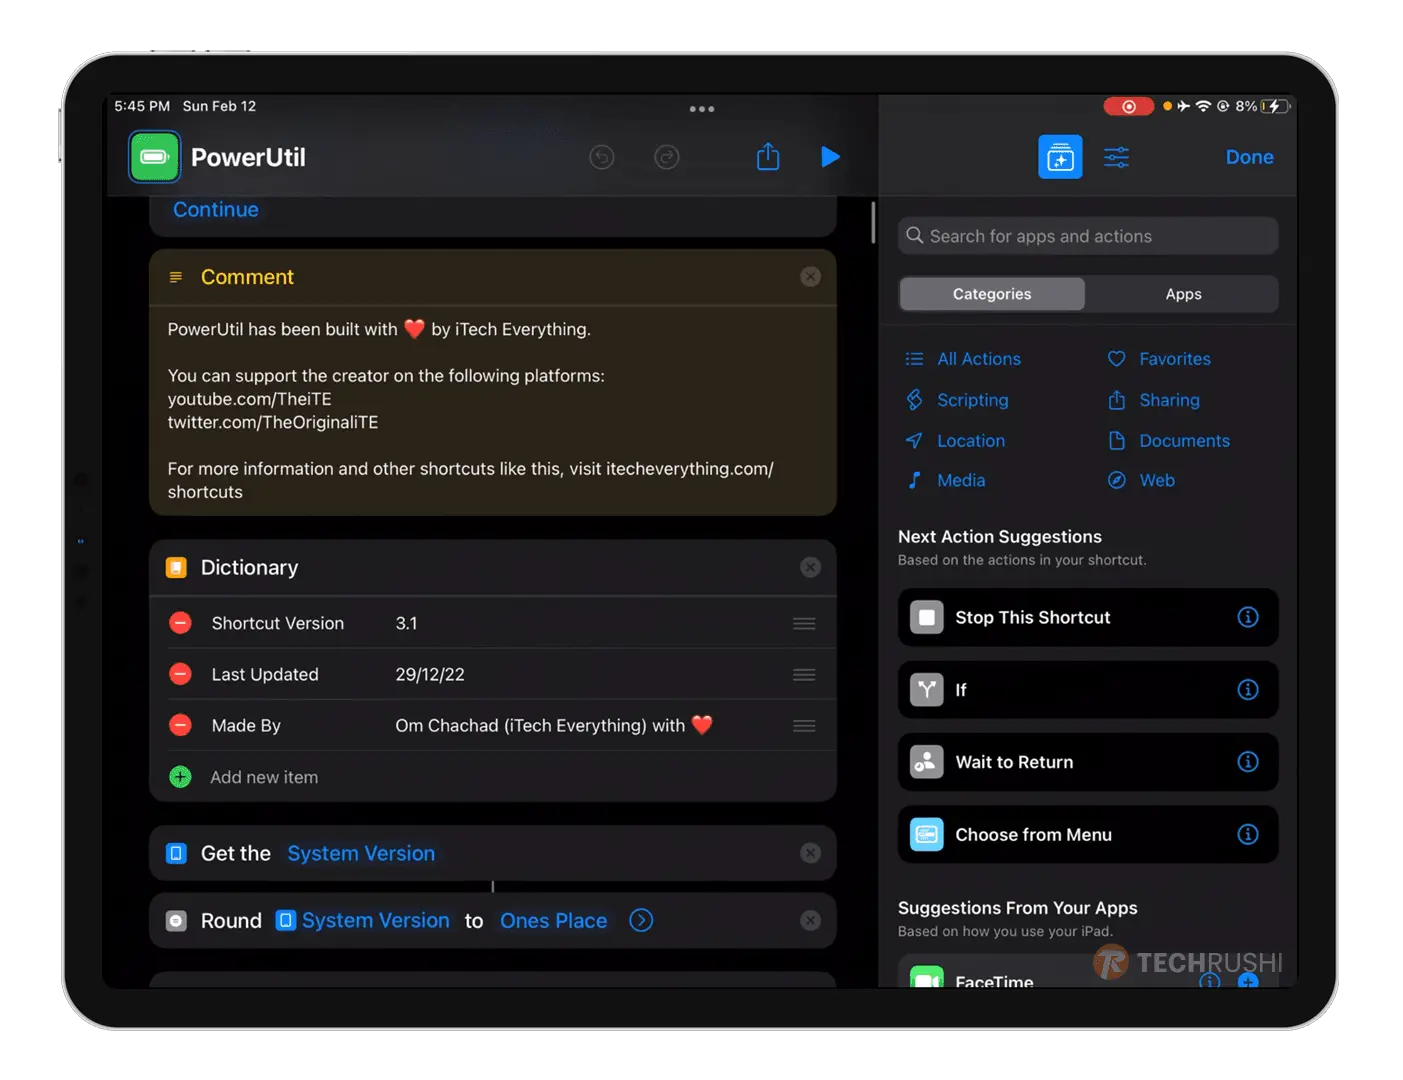The image size is (1403, 1080).
Task: Open Web category
Action: (1141, 481)
